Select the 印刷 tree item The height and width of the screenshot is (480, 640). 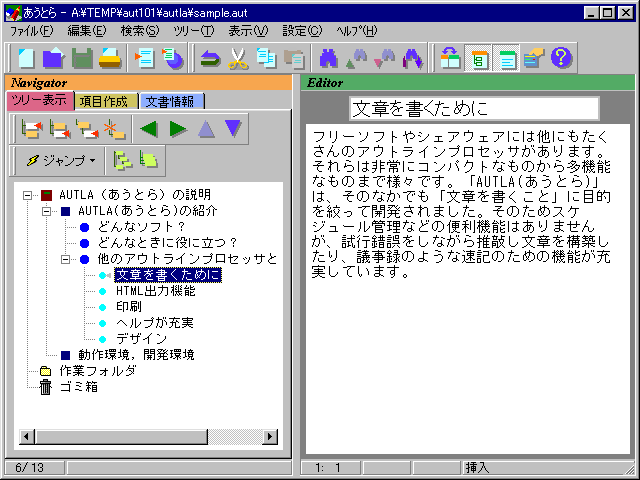(129, 307)
